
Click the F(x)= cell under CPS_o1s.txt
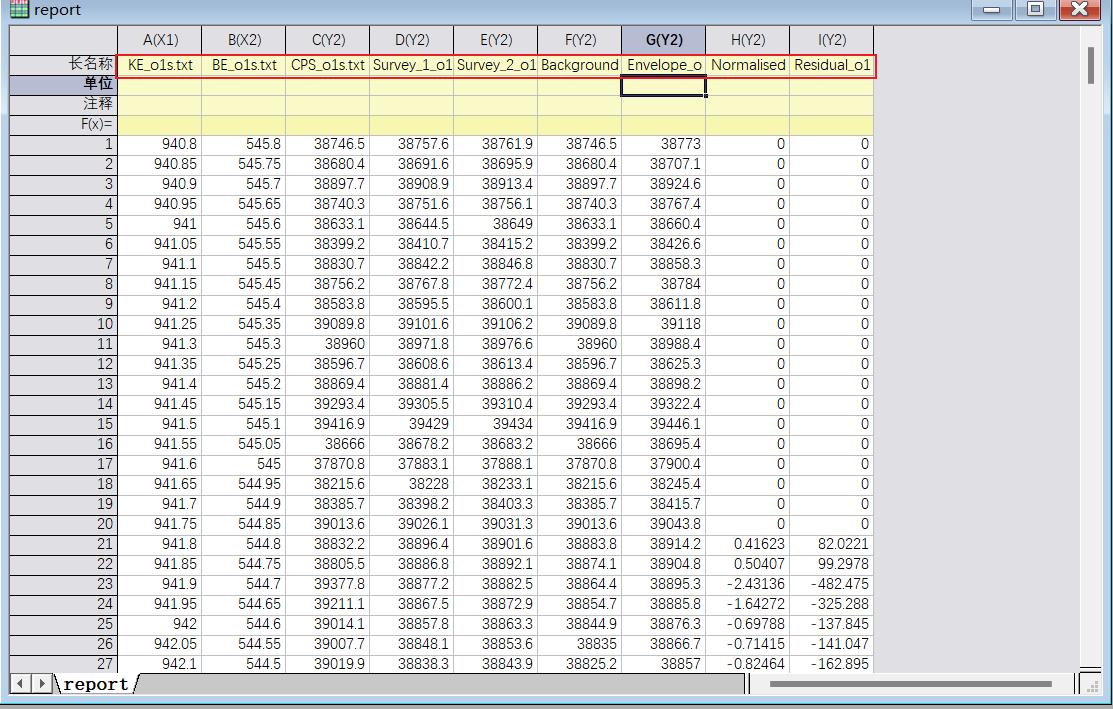327,125
